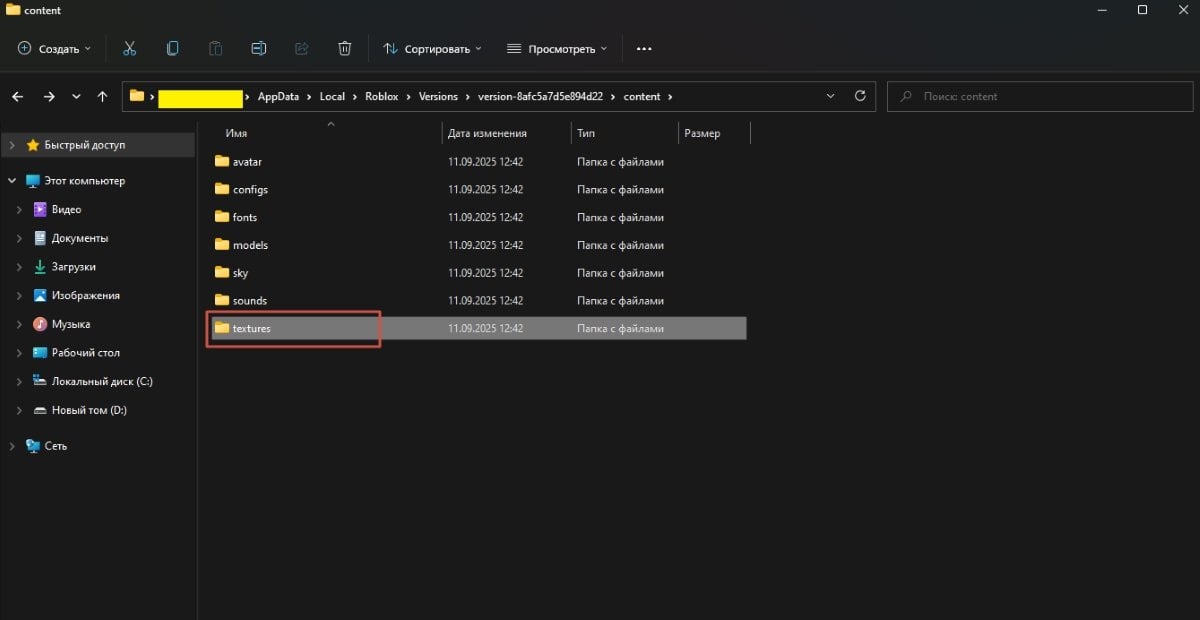The image size is (1200, 620).
Task: Click the date cell of sky row
Action: 486,272
